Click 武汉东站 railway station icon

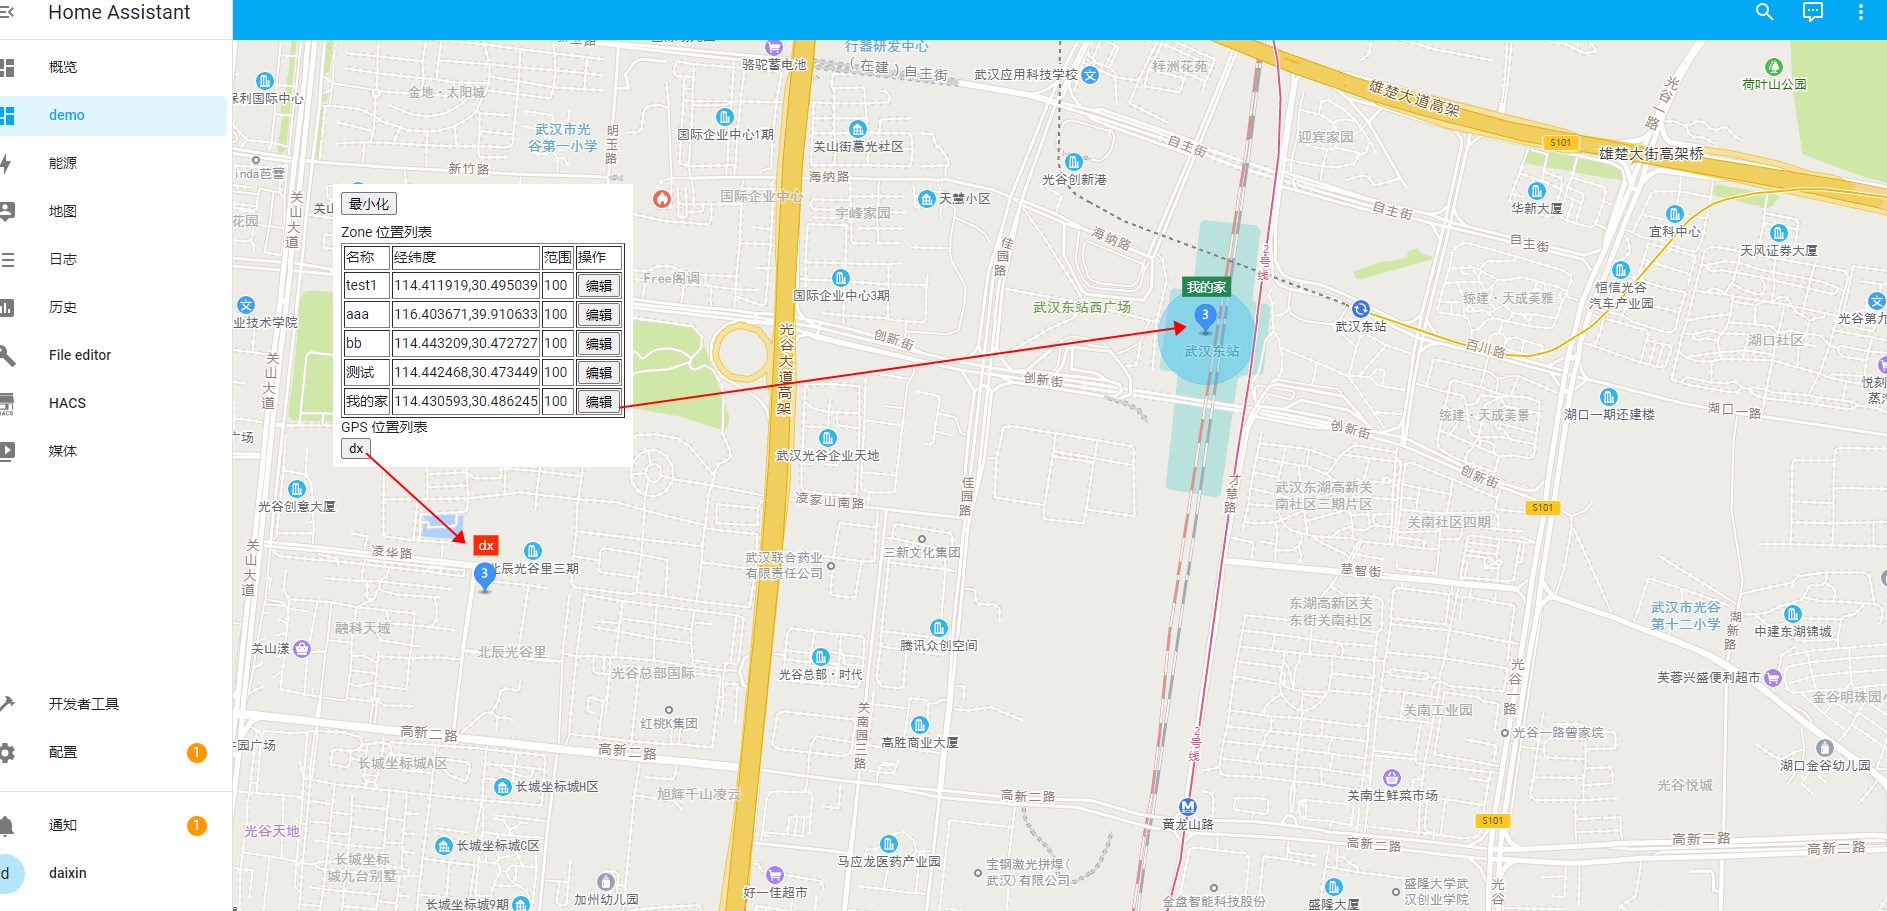[1361, 309]
